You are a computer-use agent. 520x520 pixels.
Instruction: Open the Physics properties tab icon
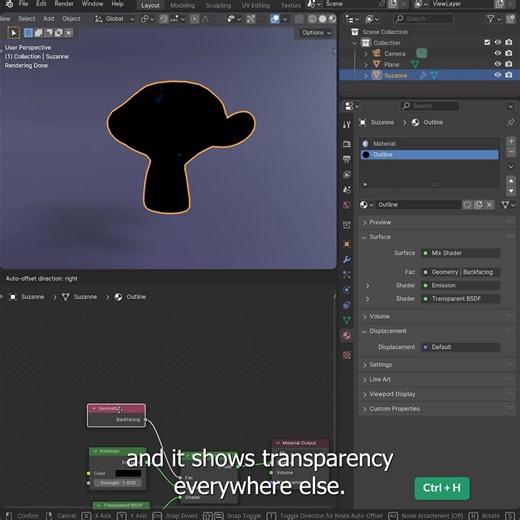pos(347,290)
